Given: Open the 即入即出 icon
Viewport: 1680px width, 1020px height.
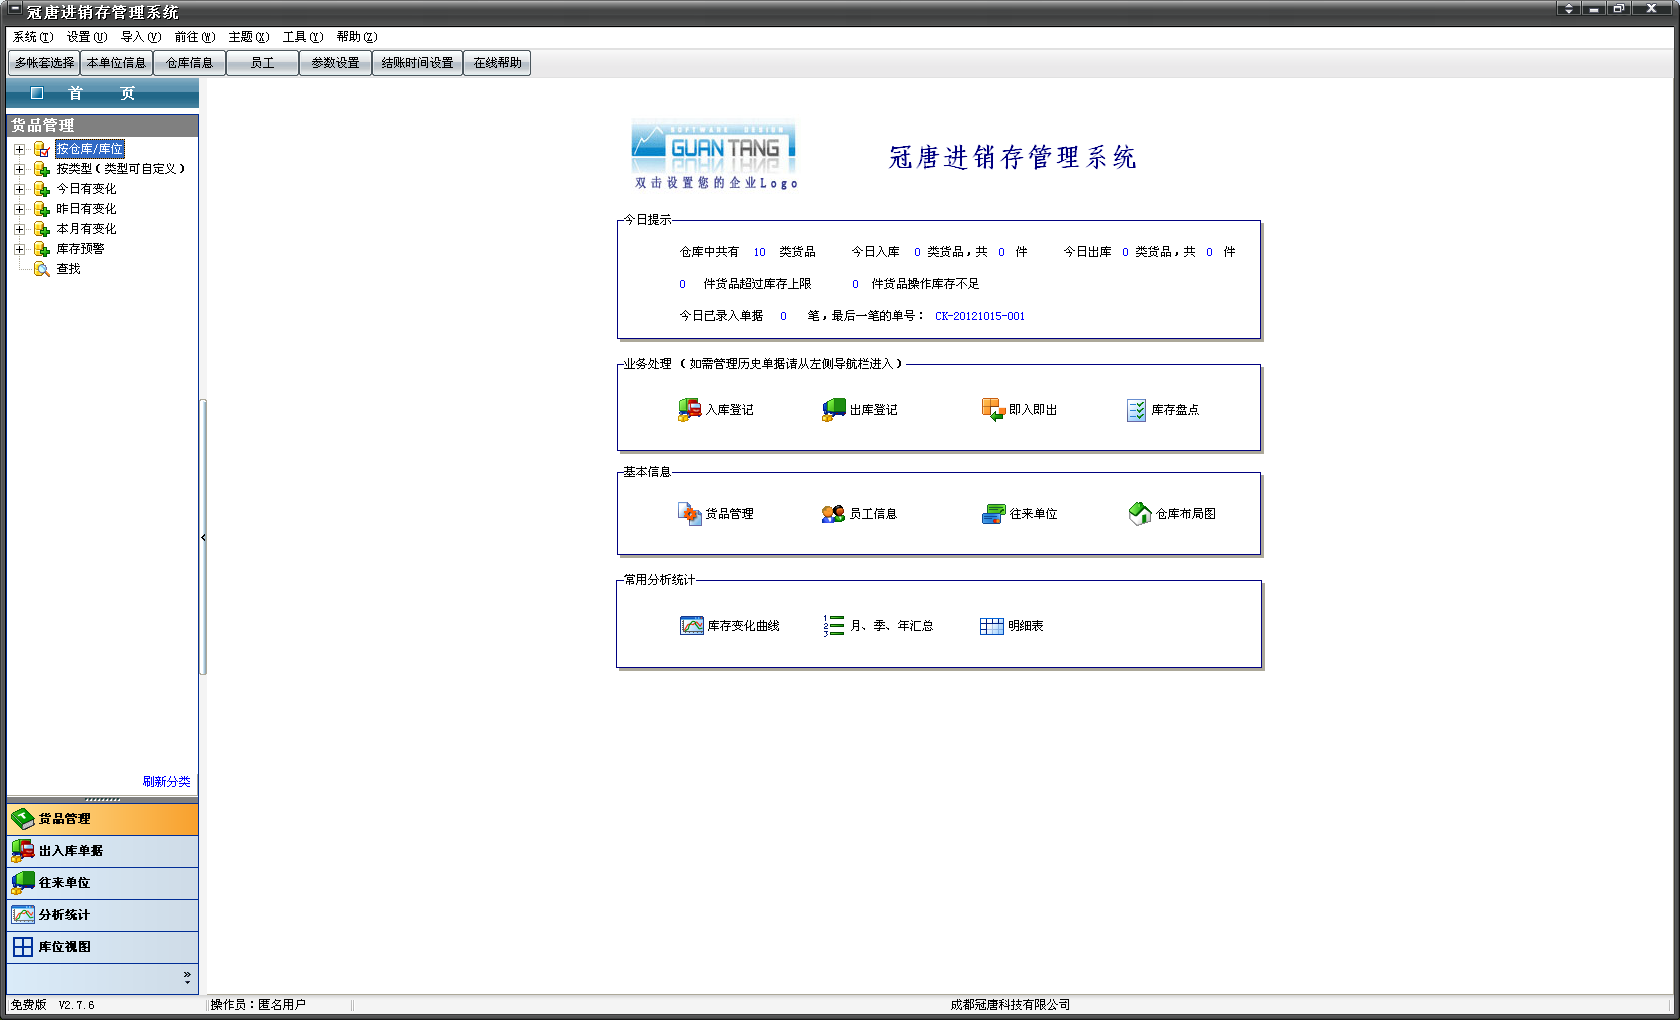Looking at the screenshot, I should pyautogui.click(x=993, y=410).
